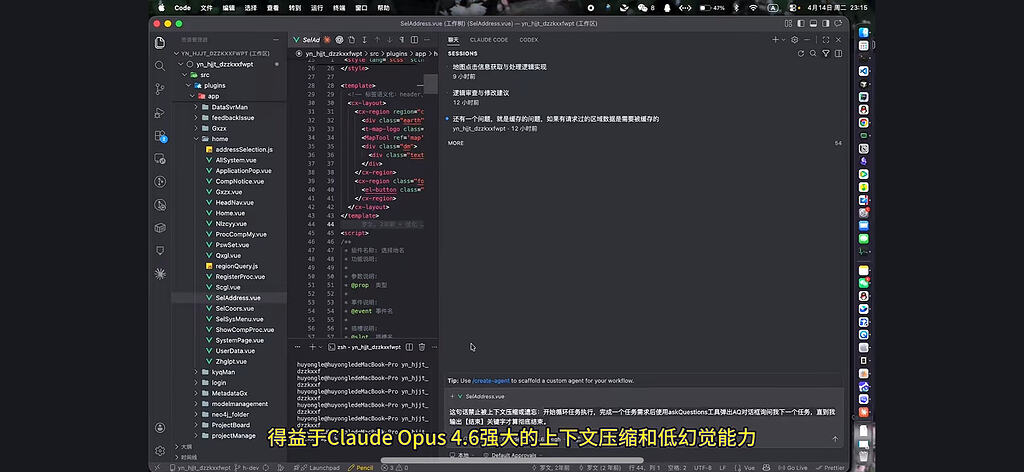Open the Source Control view

(160, 89)
